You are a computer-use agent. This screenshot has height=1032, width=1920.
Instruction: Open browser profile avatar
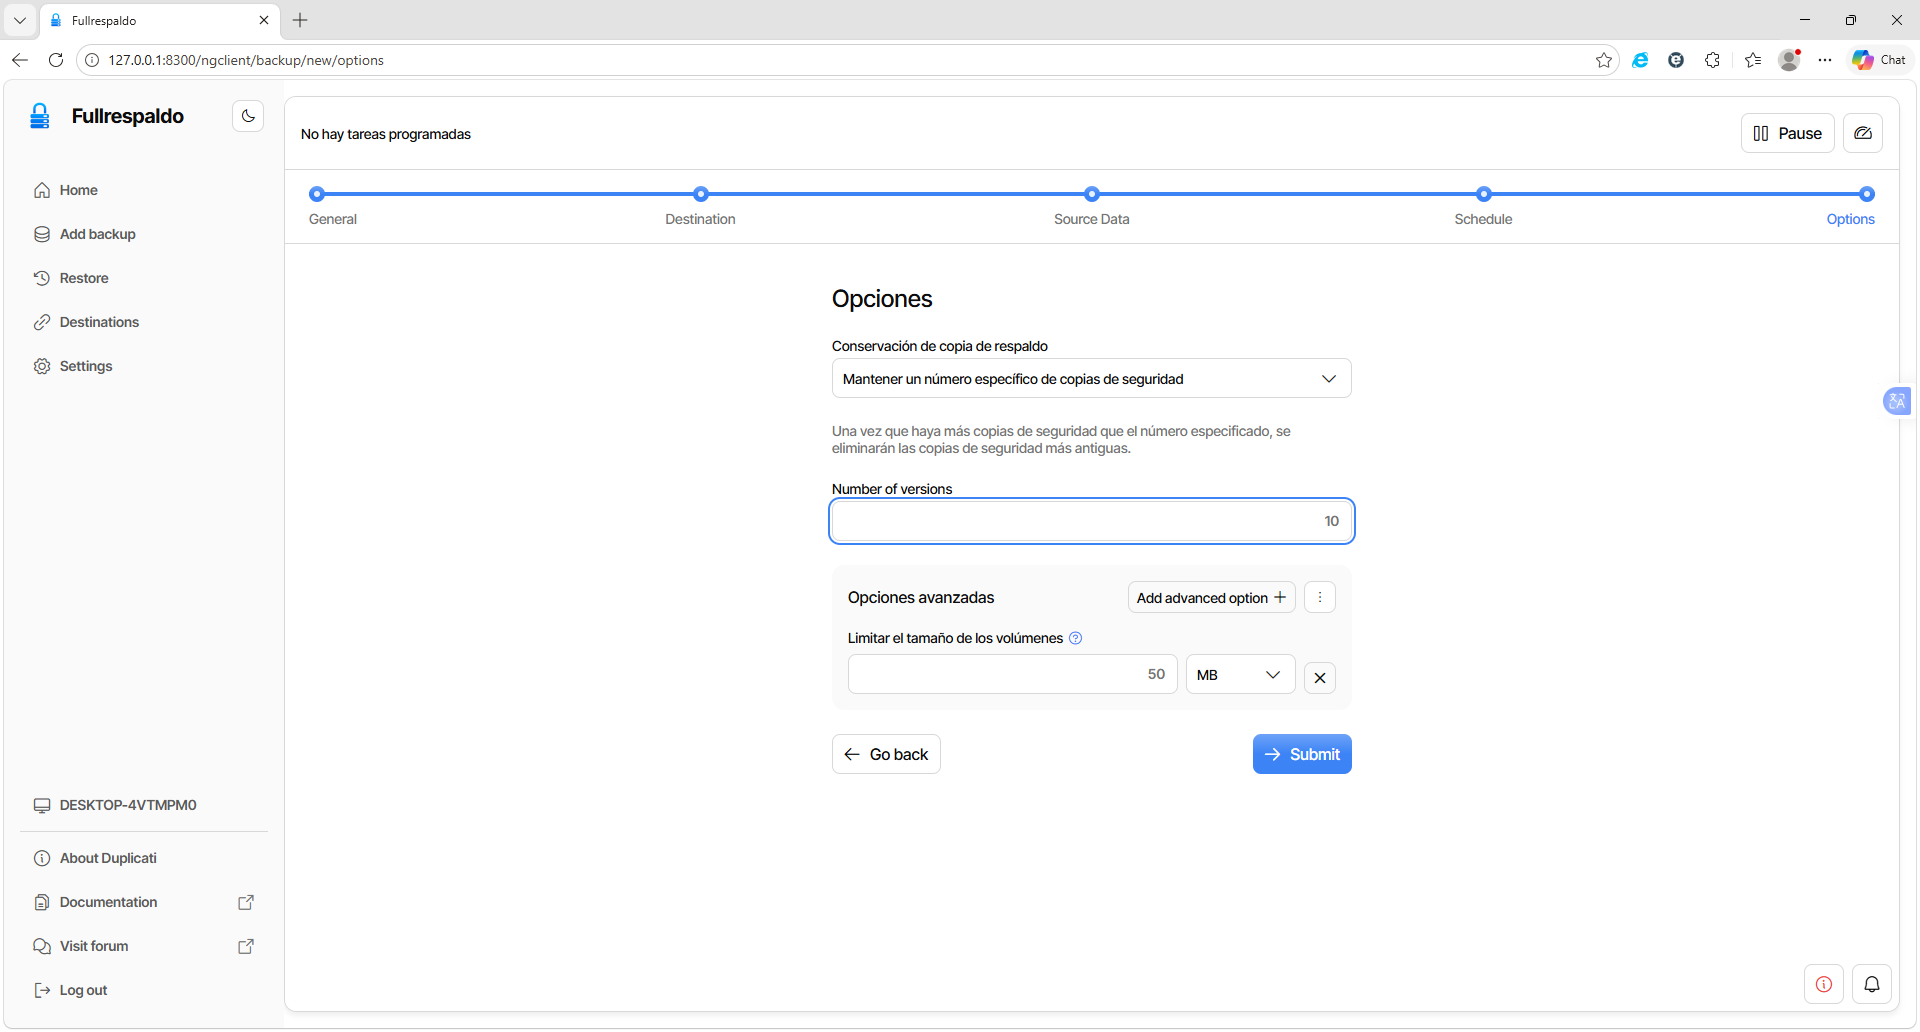tap(1790, 60)
